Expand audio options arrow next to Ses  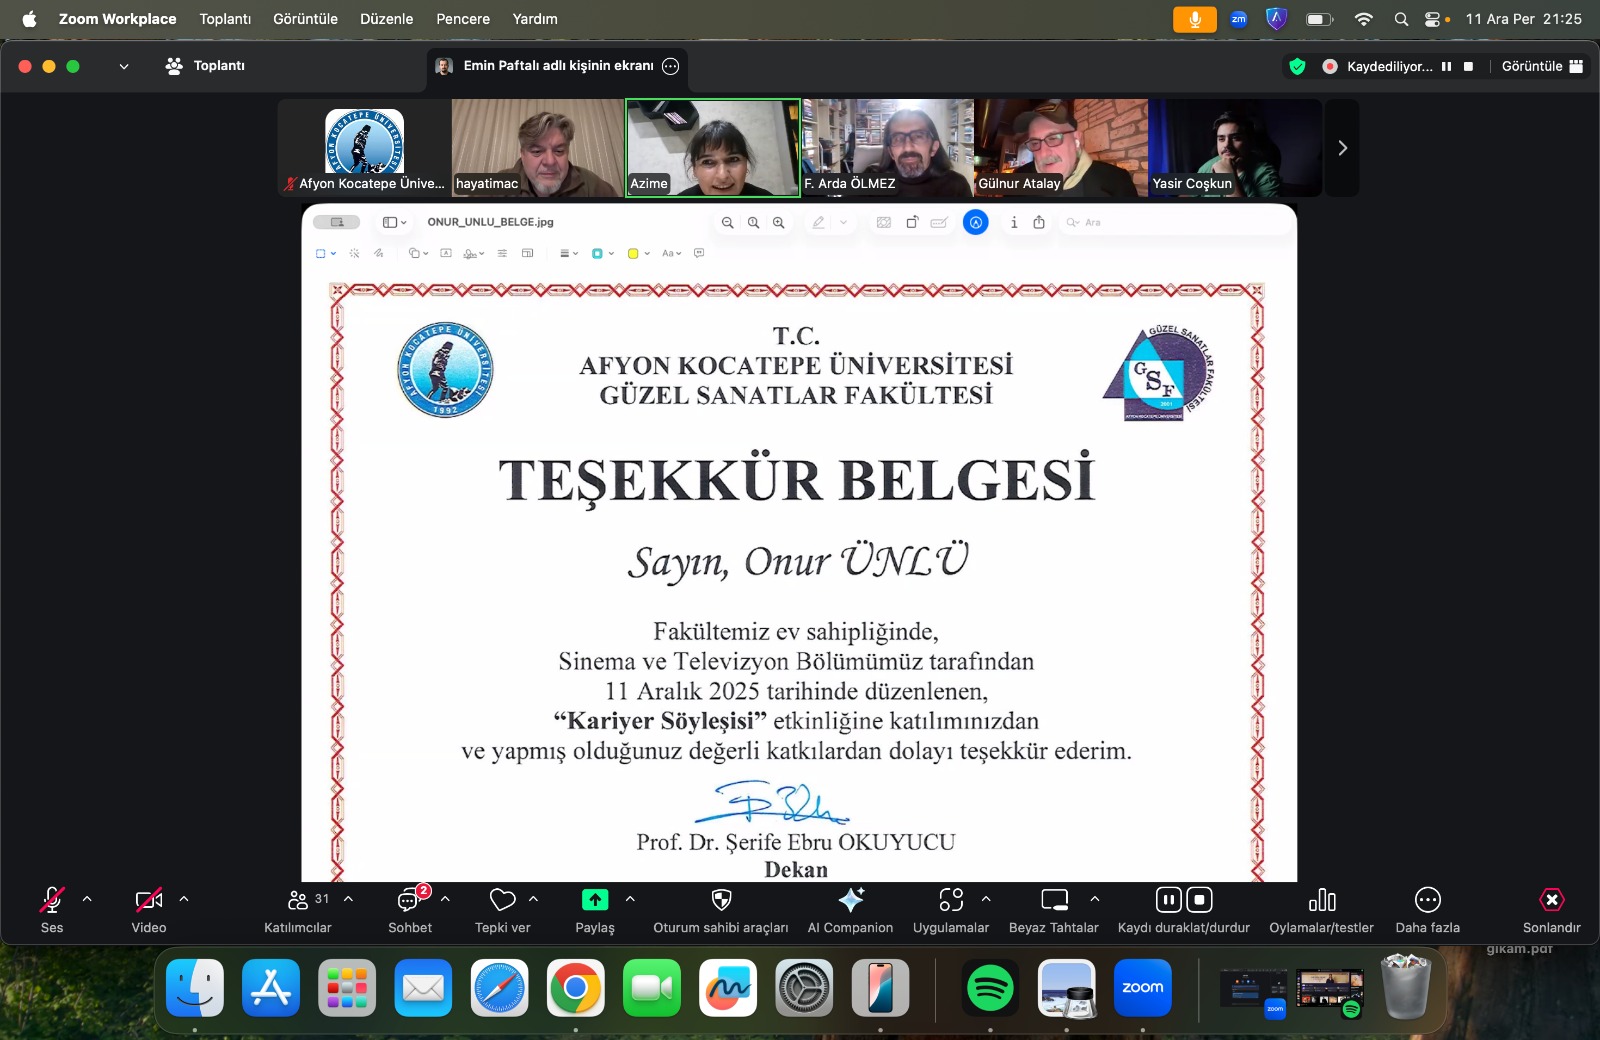click(87, 899)
